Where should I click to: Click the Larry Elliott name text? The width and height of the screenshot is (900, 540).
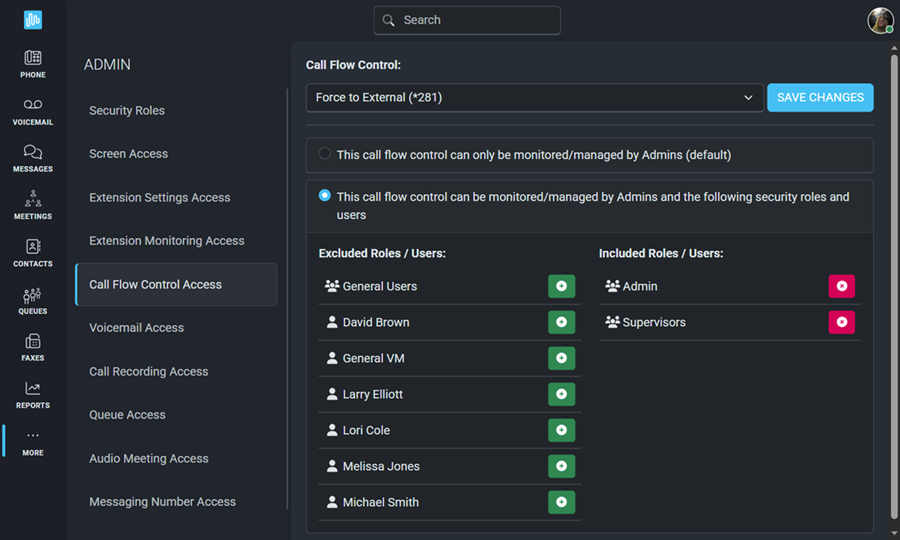pos(373,394)
